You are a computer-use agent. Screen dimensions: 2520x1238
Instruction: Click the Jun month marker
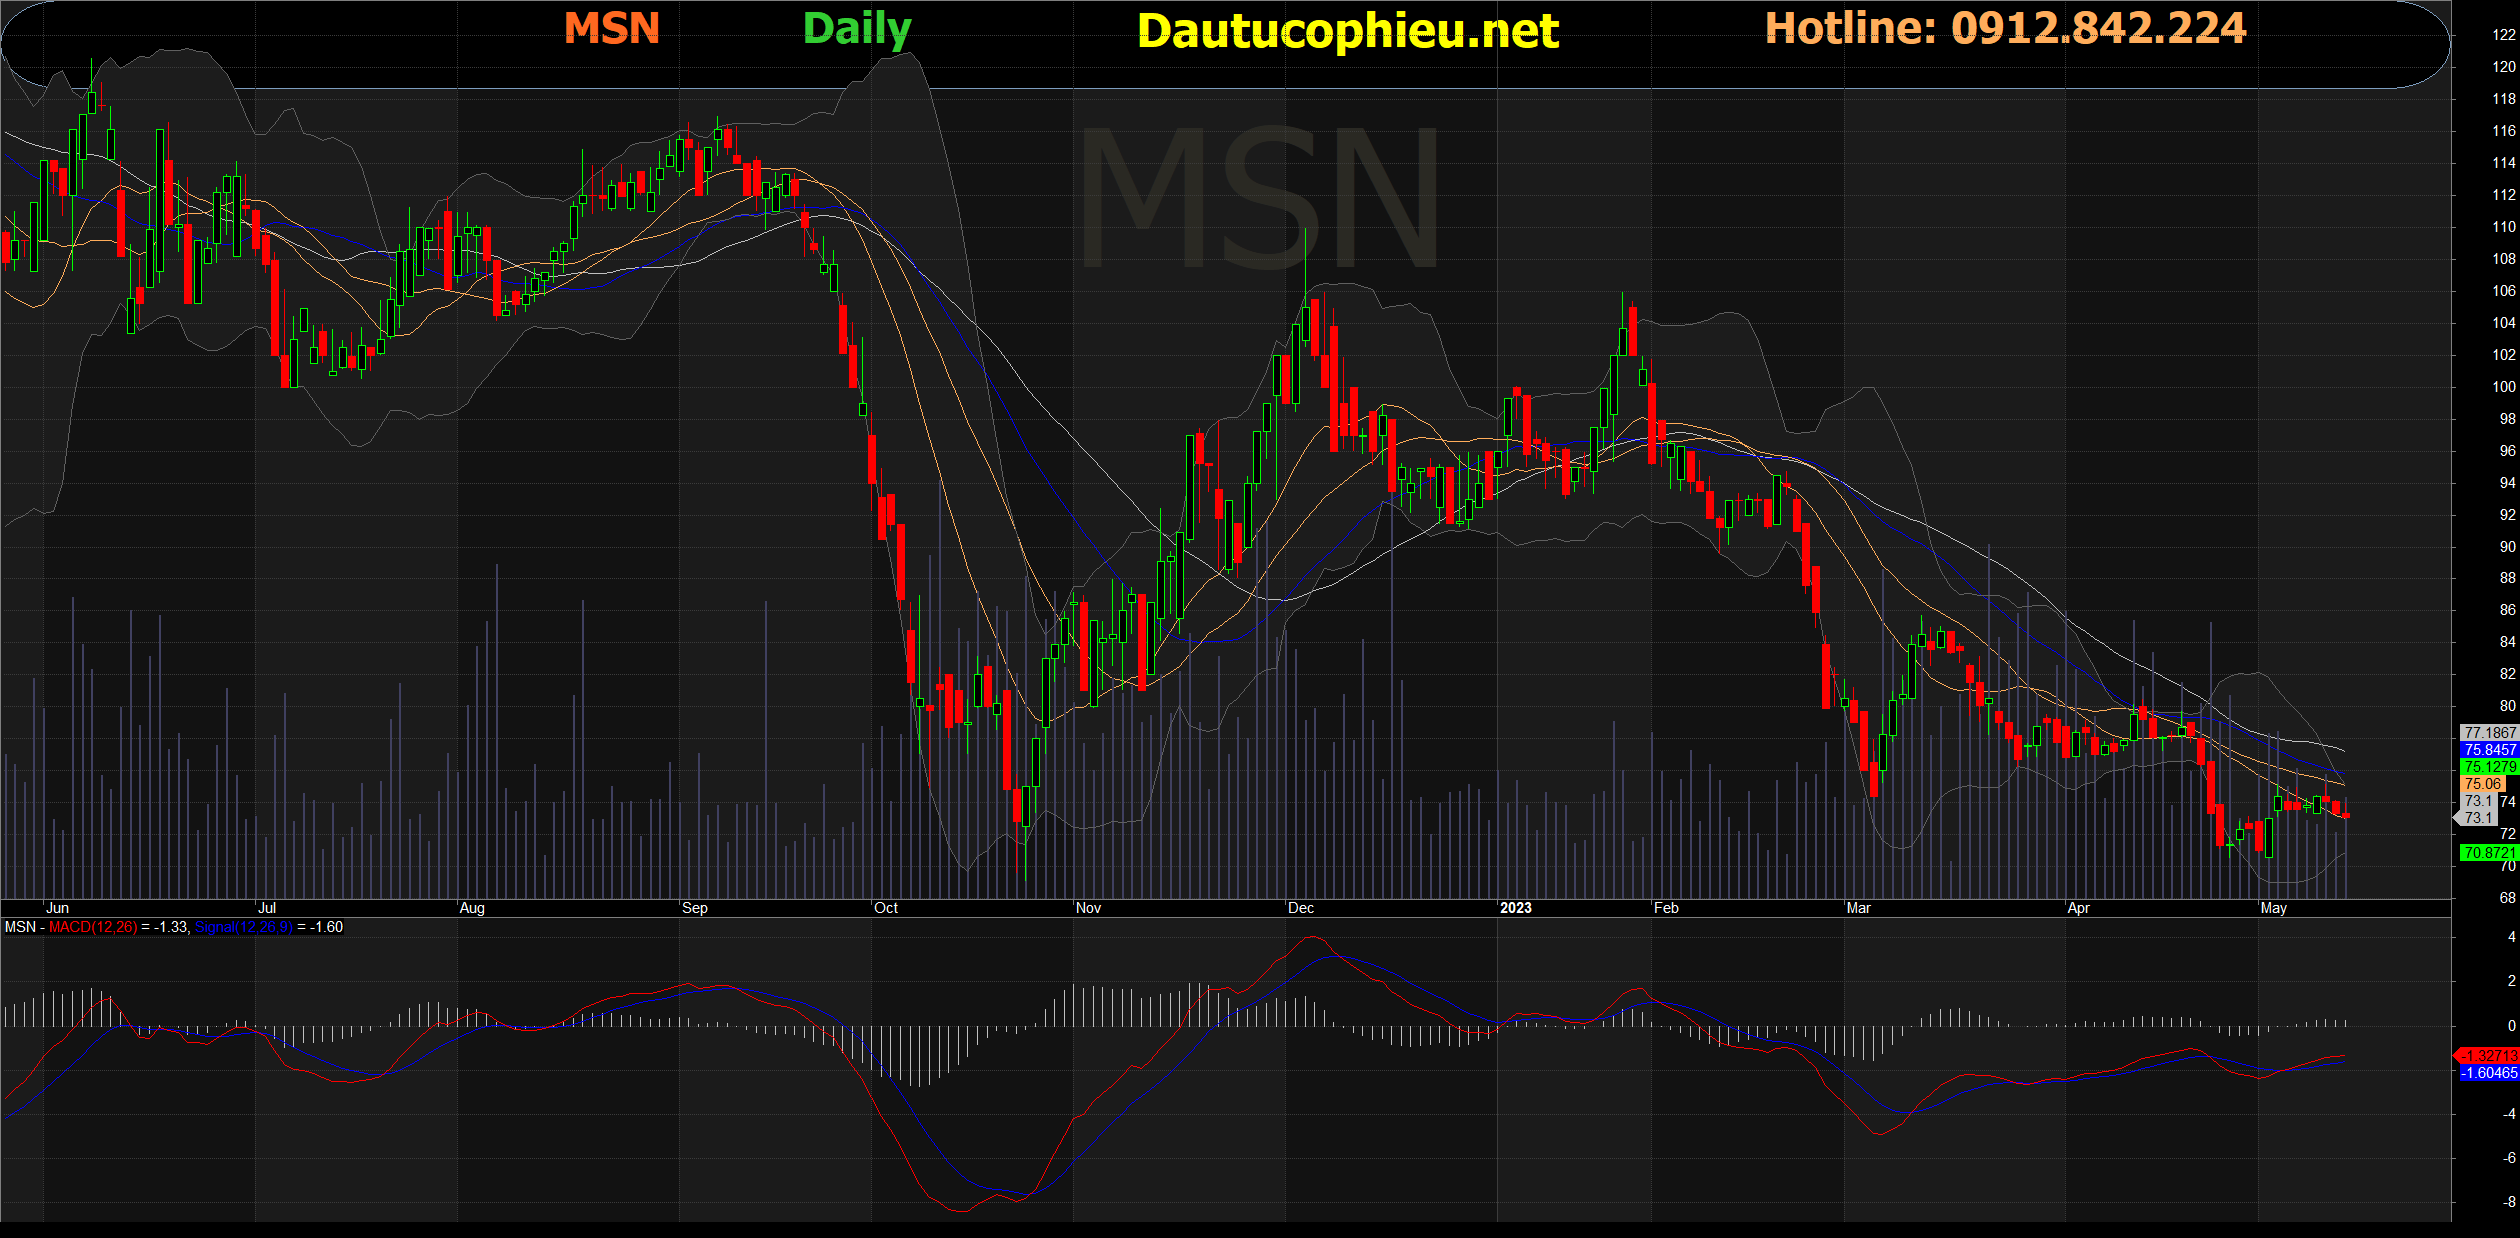(58, 908)
